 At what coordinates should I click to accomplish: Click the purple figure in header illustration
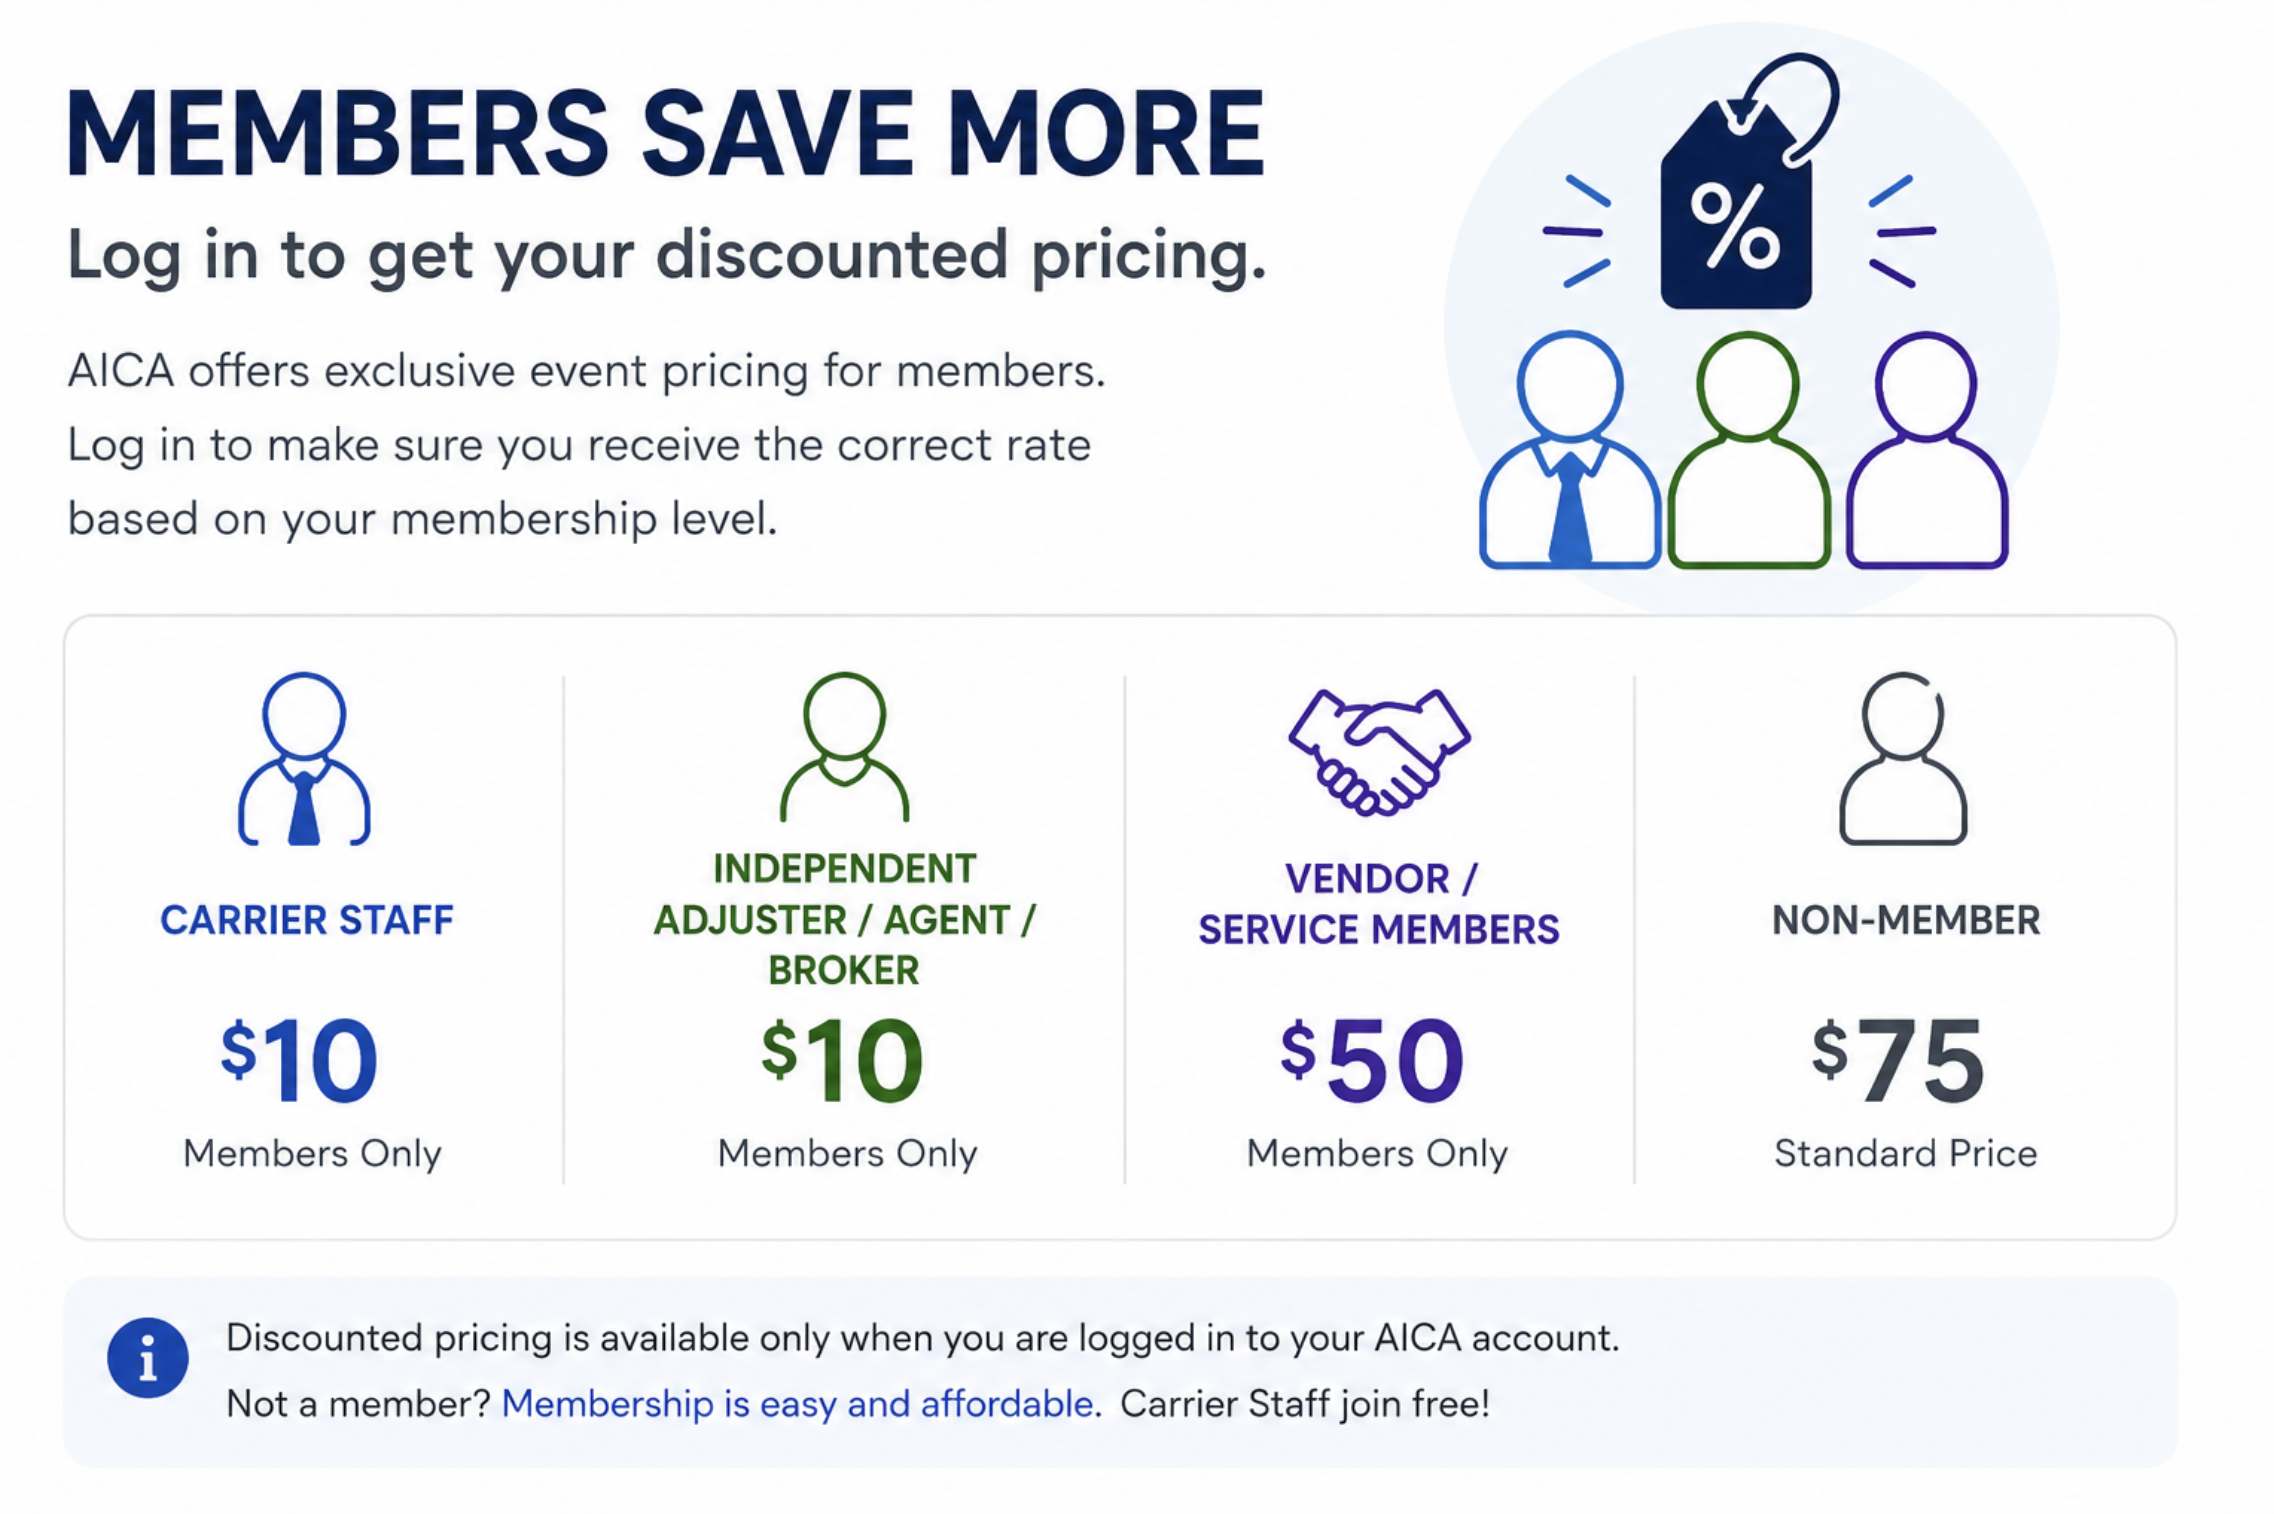tap(1926, 450)
